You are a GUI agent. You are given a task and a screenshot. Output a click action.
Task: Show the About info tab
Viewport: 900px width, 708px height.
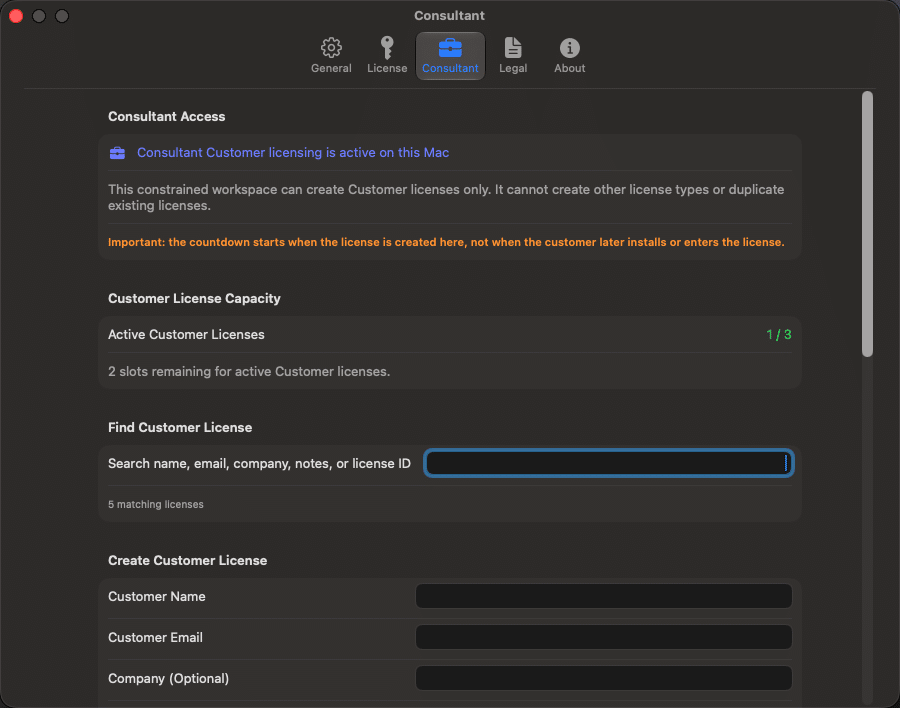pos(569,56)
